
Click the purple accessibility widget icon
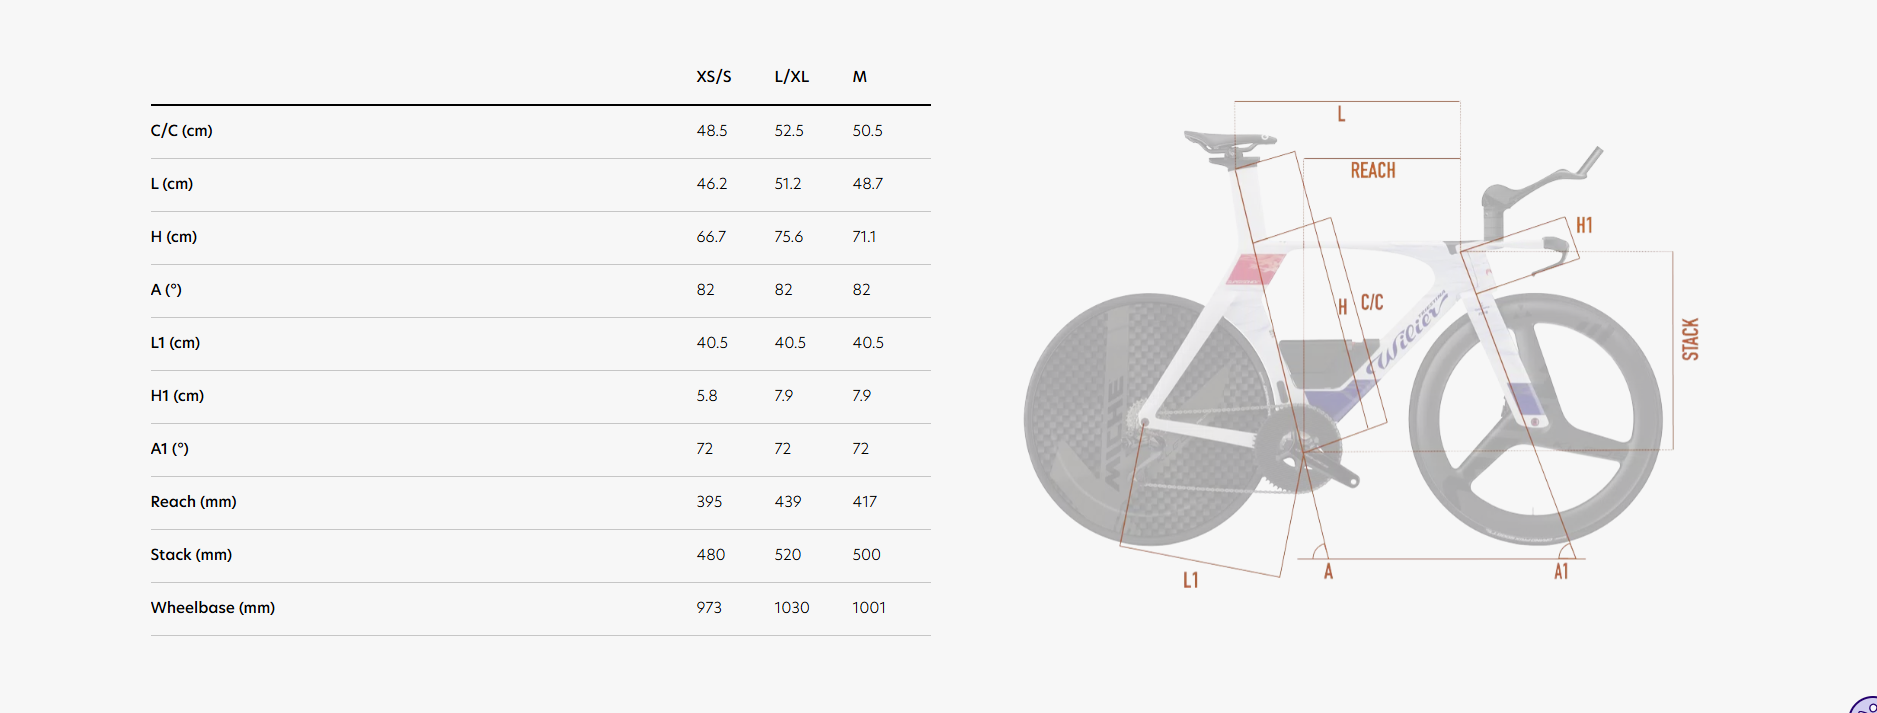point(1866,706)
